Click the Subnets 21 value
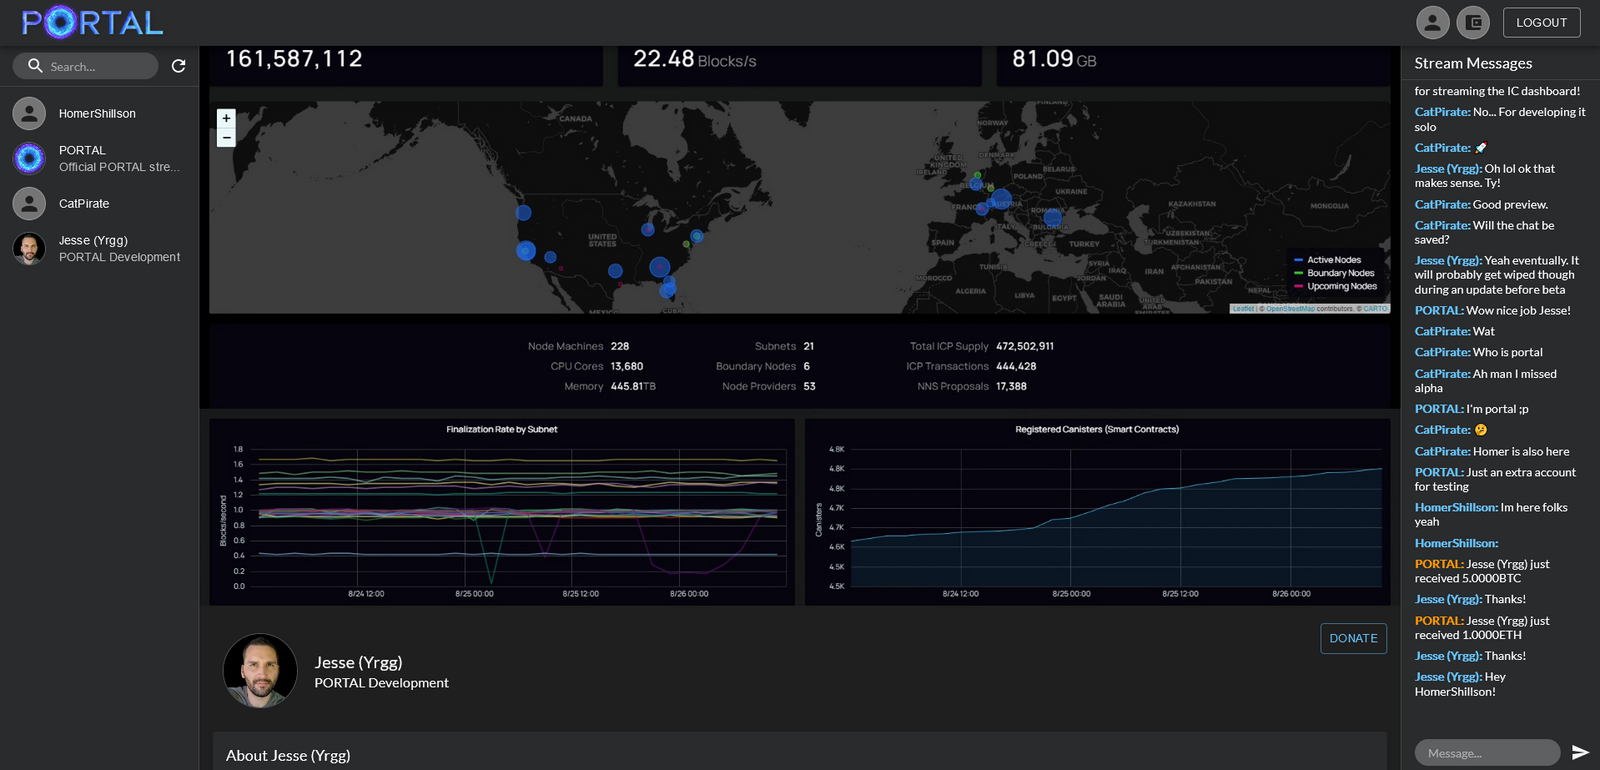Image resolution: width=1600 pixels, height=770 pixels. [808, 346]
